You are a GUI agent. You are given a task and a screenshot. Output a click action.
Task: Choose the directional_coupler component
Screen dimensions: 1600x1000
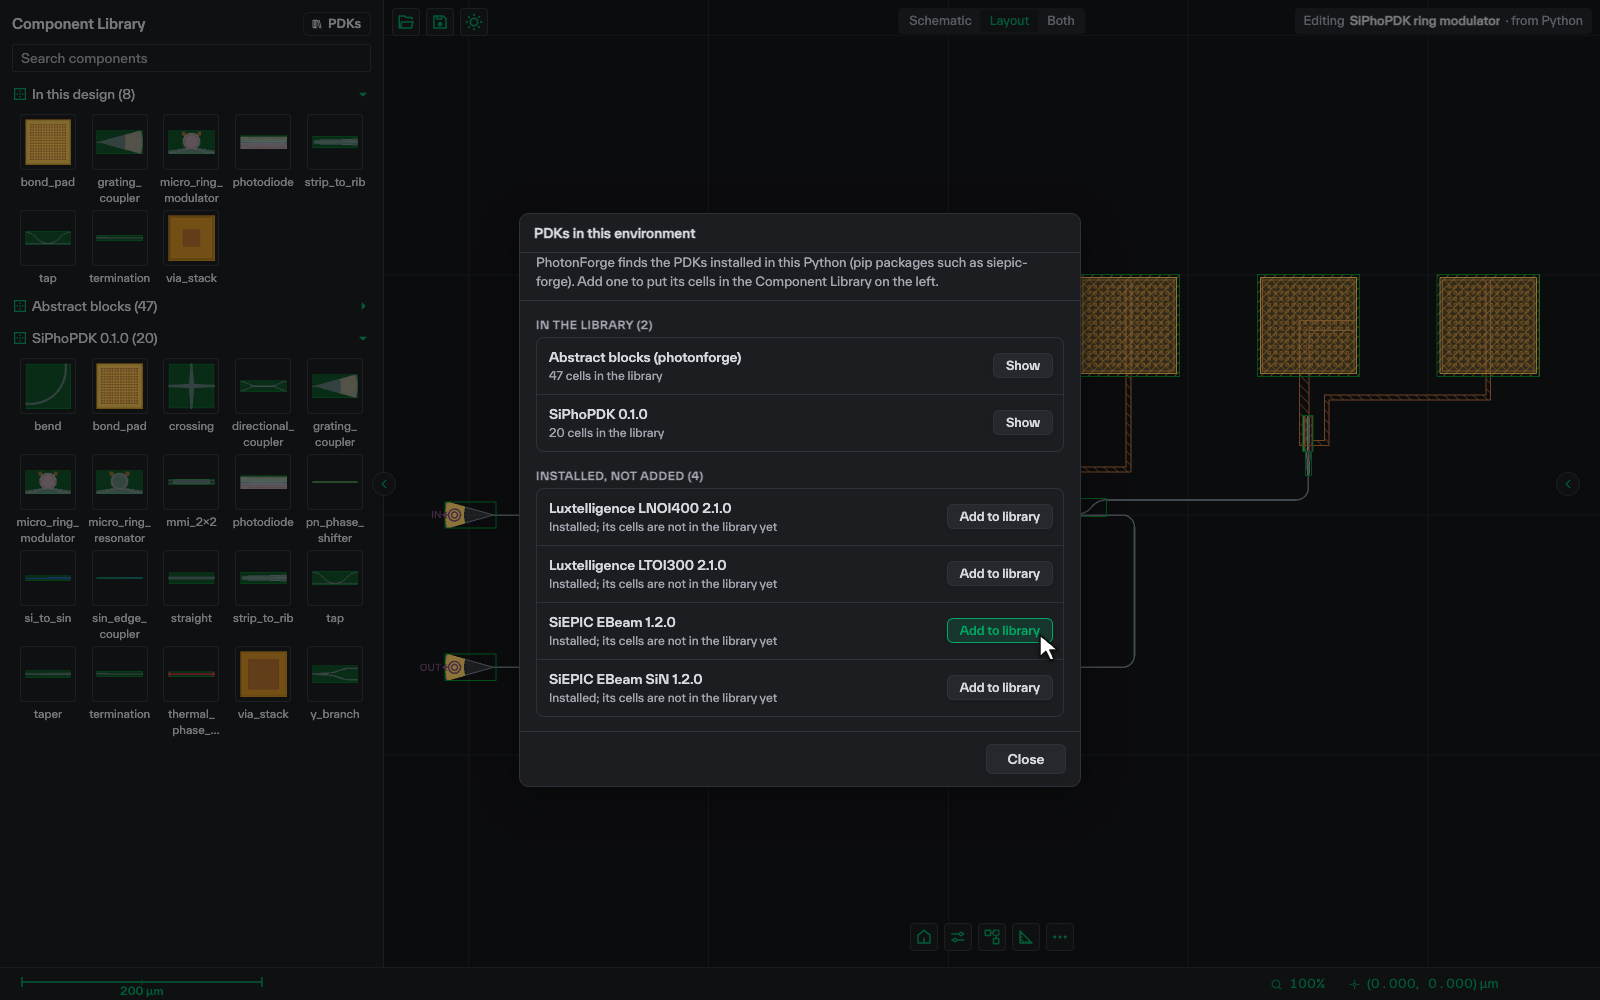point(263,386)
